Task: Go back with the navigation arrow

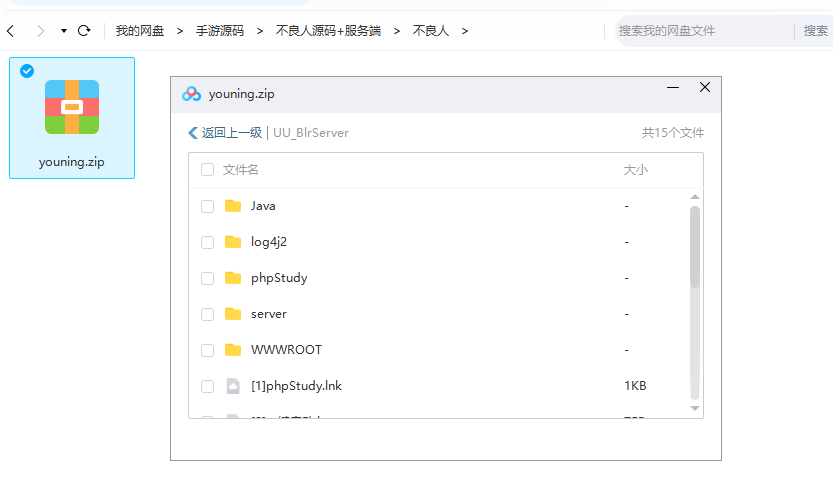Action: [11, 31]
